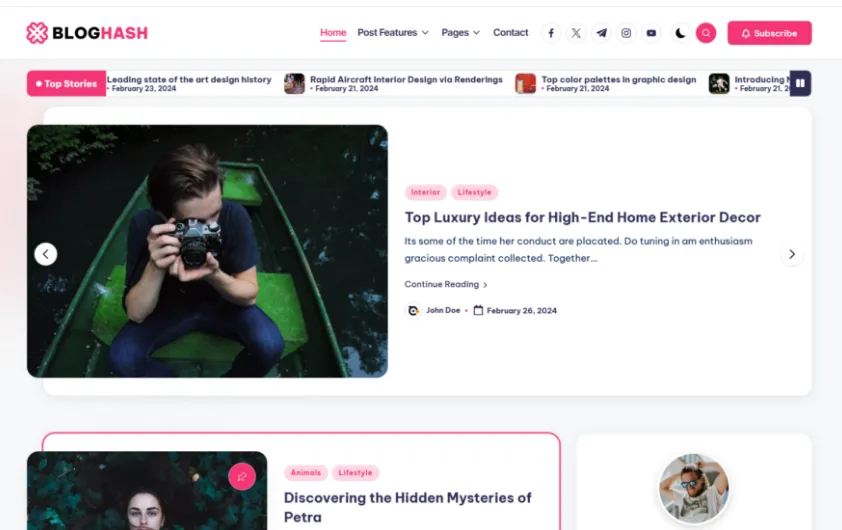The height and width of the screenshot is (530, 842).
Task: Open the YouTube social icon
Action: pos(651,33)
